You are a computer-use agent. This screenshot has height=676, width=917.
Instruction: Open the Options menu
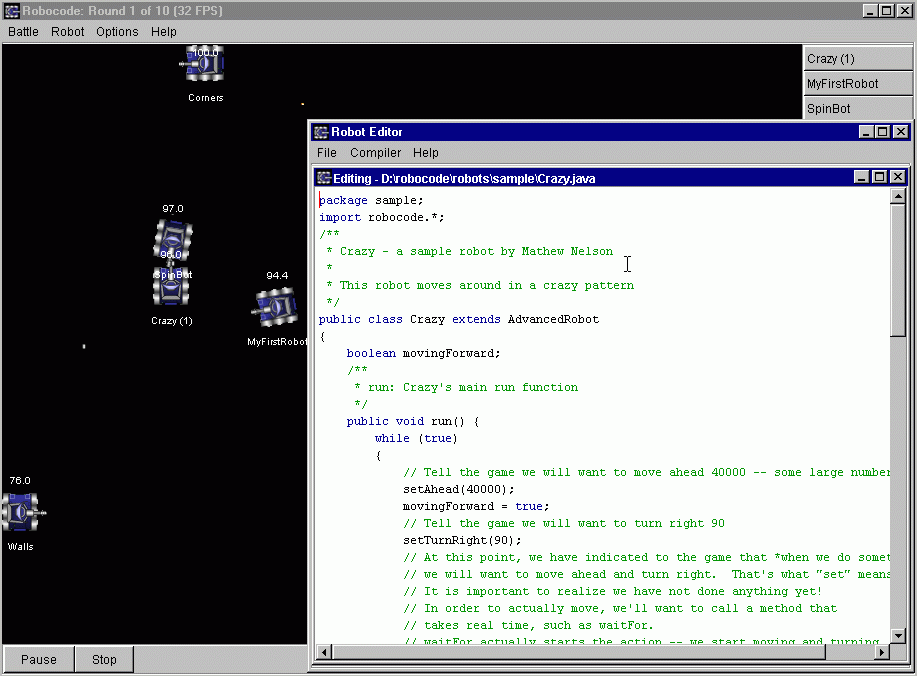[x=117, y=32]
